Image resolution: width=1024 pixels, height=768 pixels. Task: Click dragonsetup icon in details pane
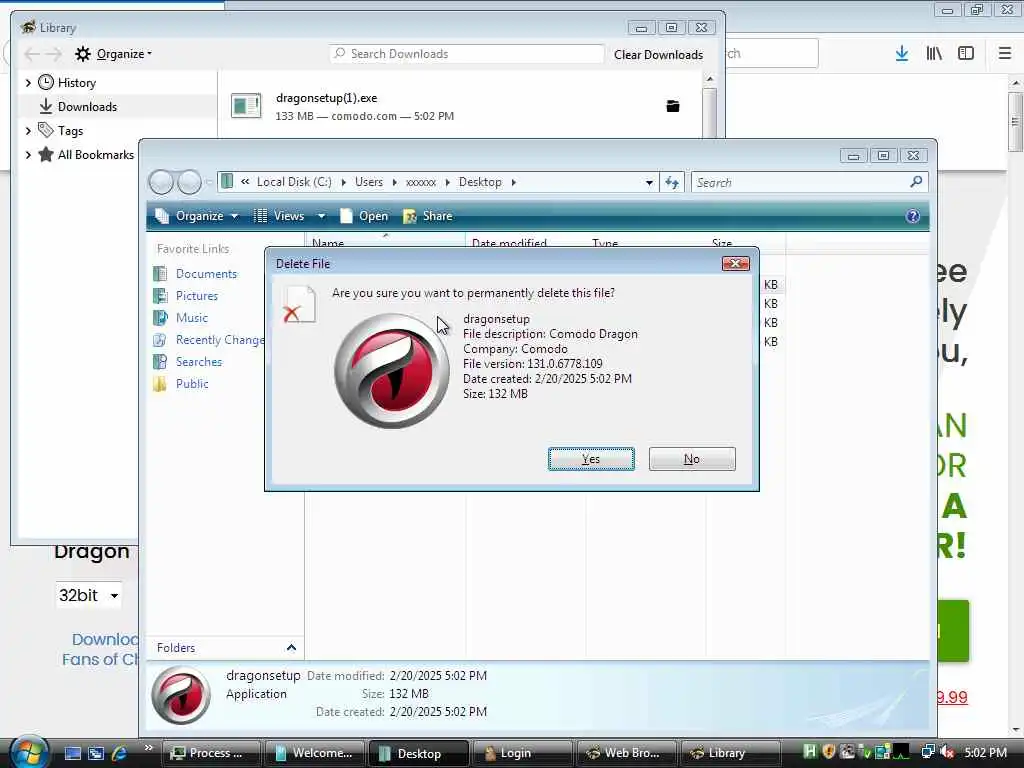181,696
